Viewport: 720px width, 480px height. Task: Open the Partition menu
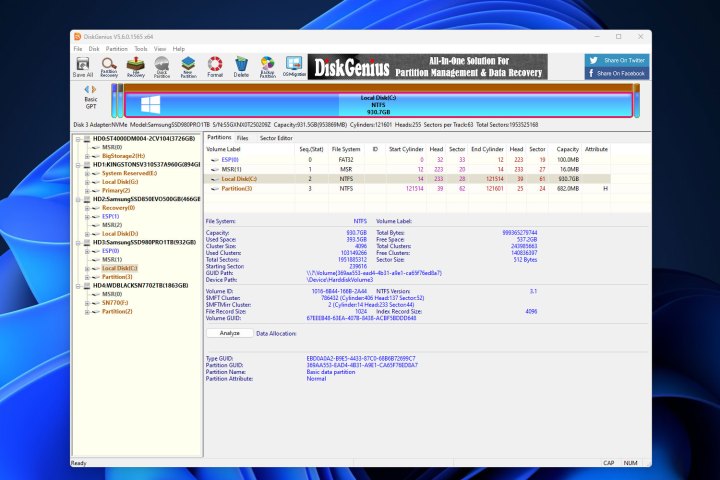pyautogui.click(x=117, y=48)
